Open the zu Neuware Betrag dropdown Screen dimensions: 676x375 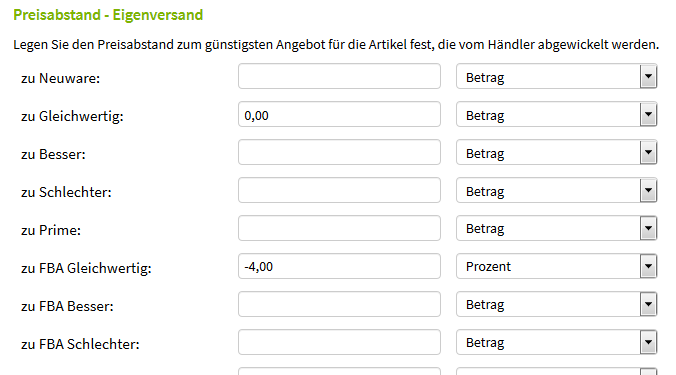coord(557,76)
